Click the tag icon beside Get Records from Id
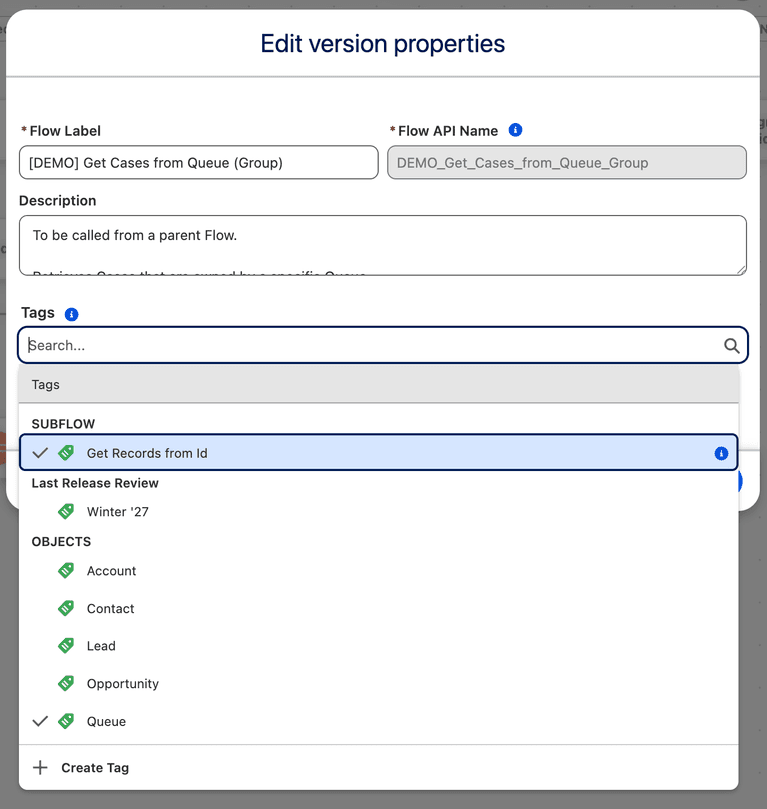This screenshot has width=767, height=809. 66,452
